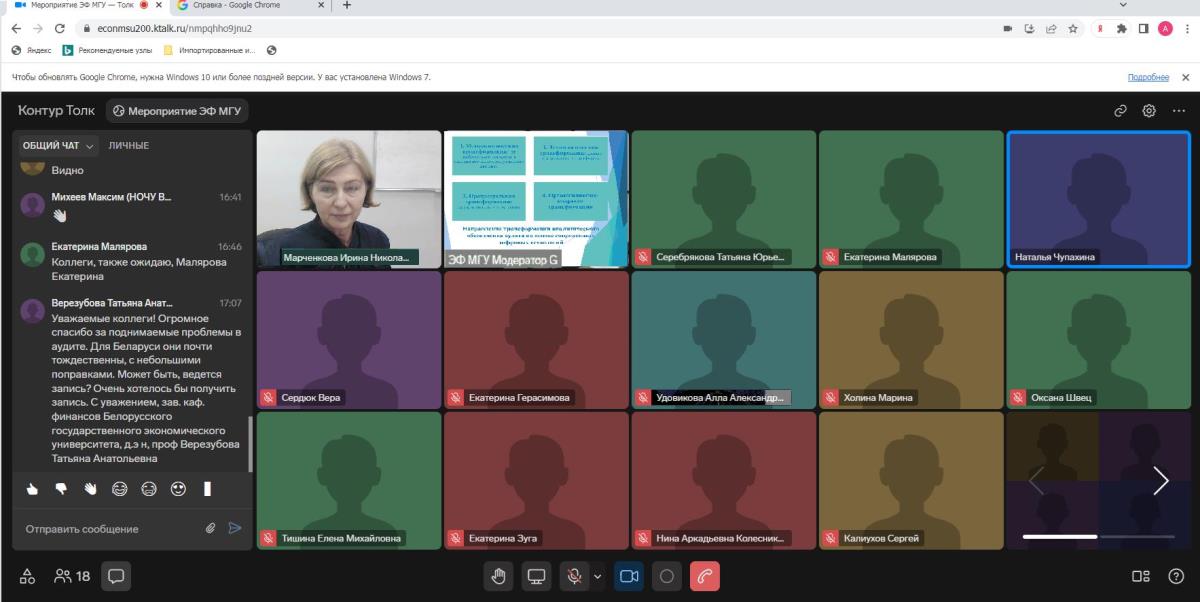This screenshot has height=602, width=1200.
Task: Copy the meeting link via chain icon
Action: click(x=1121, y=111)
